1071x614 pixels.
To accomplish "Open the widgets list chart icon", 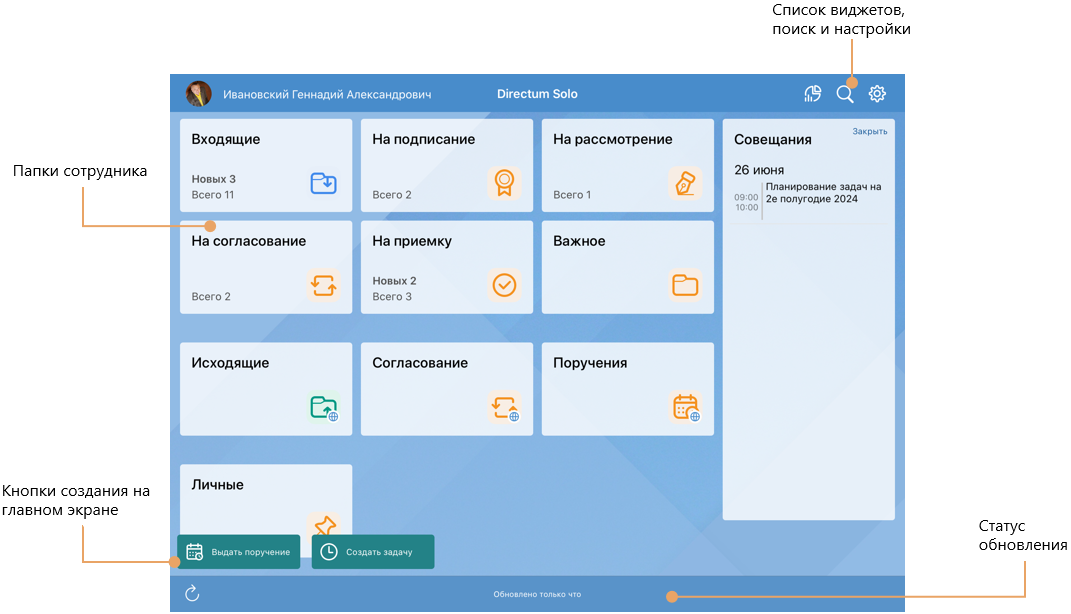I will pyautogui.click(x=813, y=94).
